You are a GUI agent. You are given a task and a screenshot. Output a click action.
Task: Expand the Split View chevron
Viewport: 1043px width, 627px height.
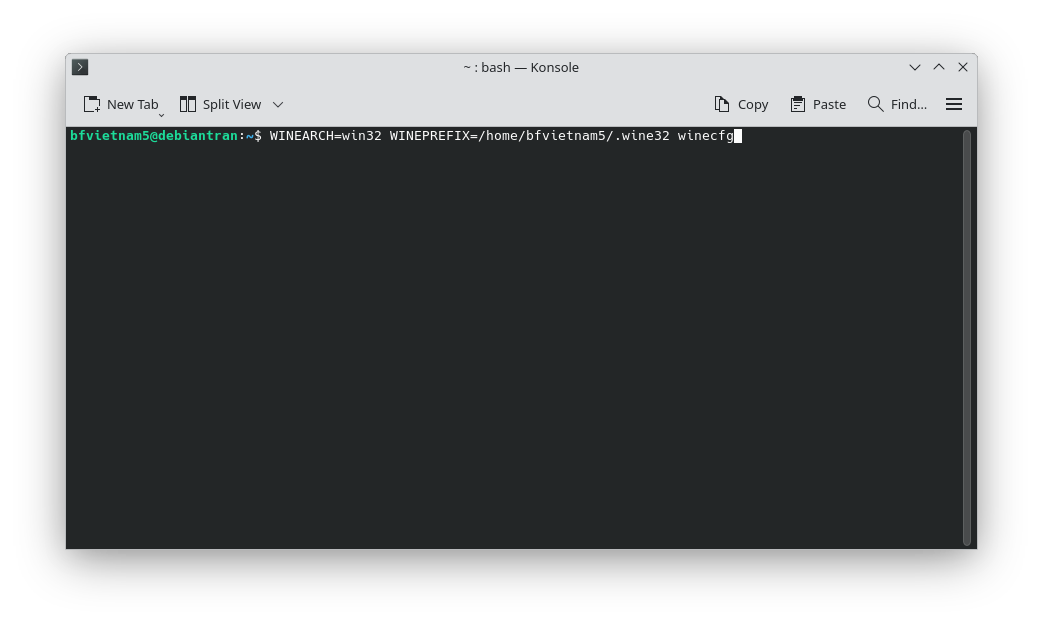click(x=278, y=104)
